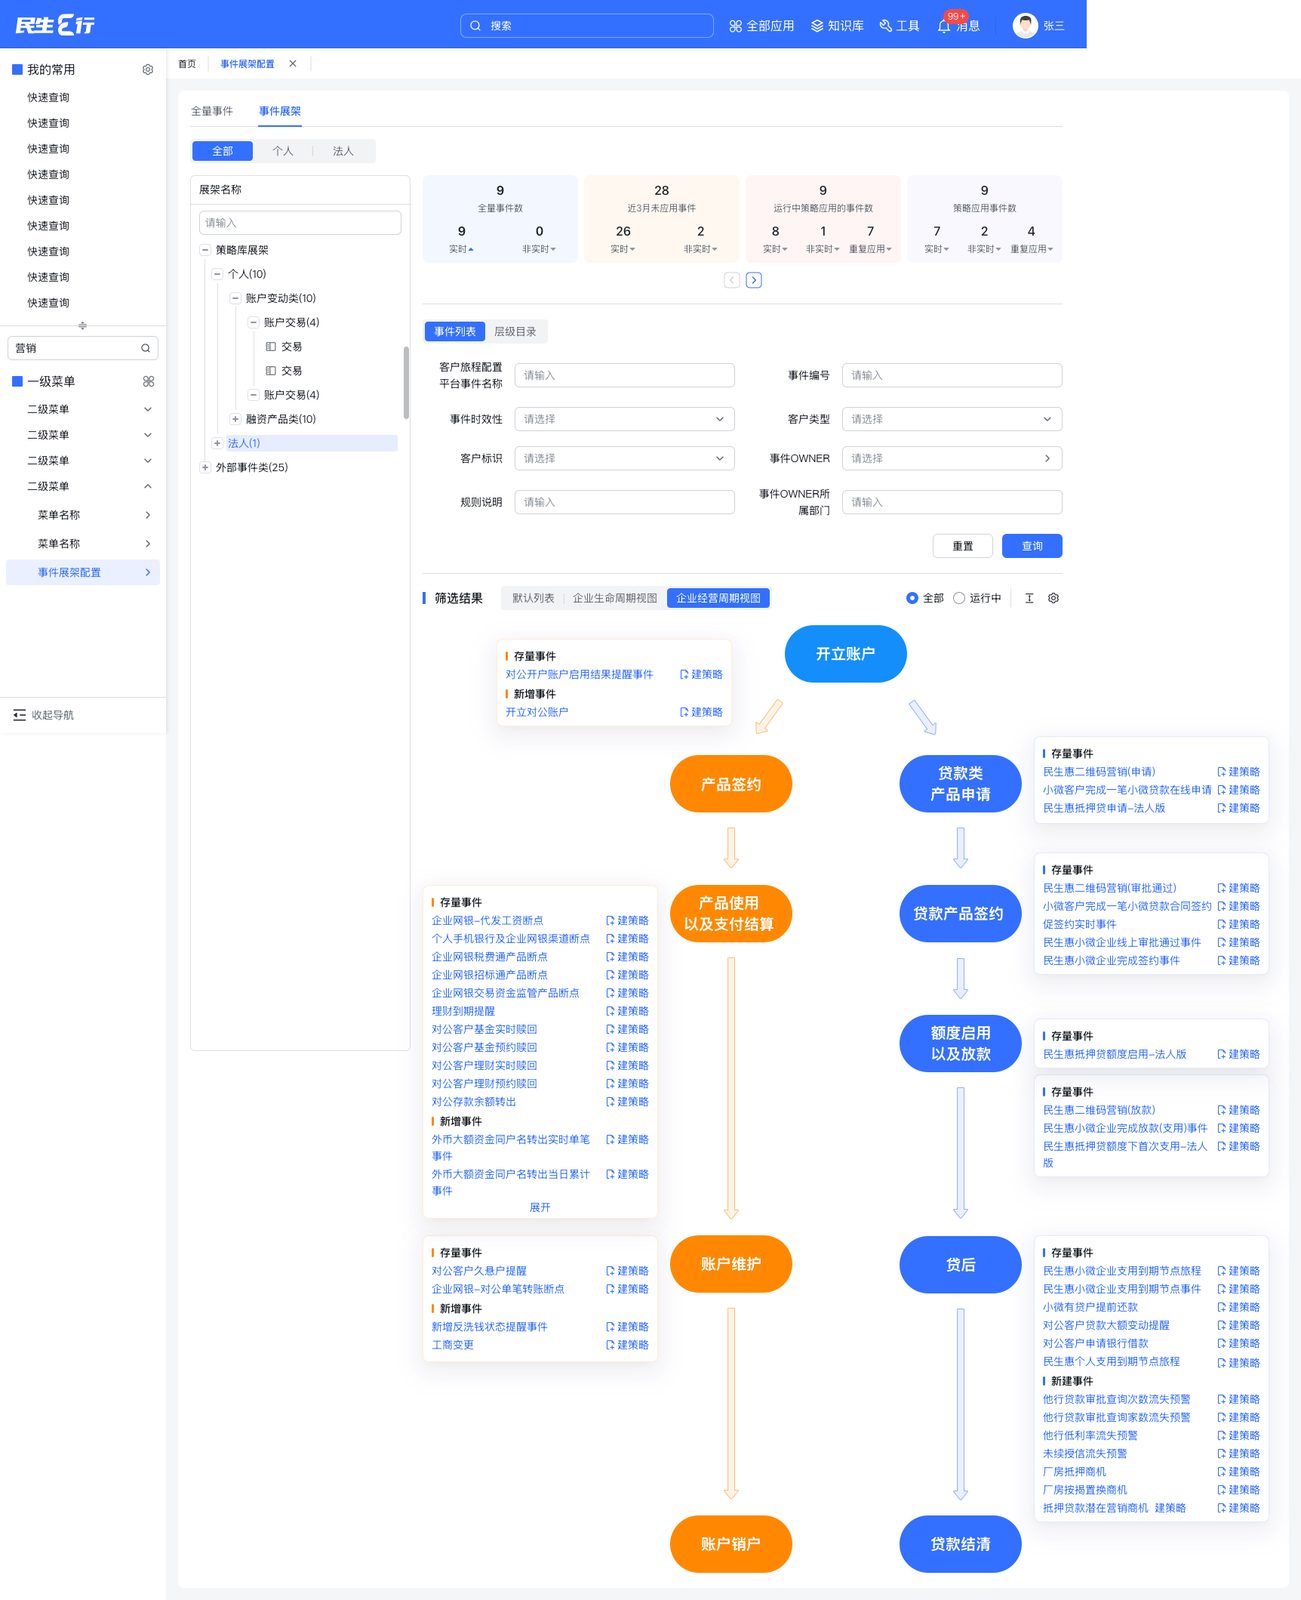
Task: Click 建策略 icon for 开立对公账户
Action: (x=684, y=712)
